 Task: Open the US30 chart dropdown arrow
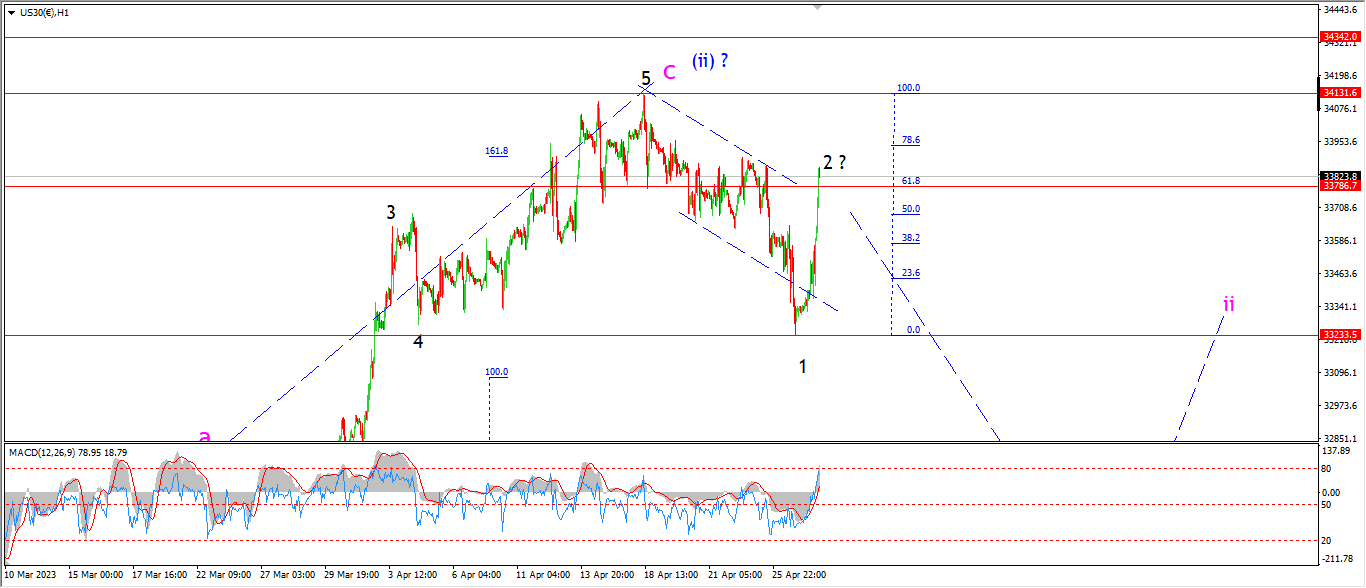pyautogui.click(x=11, y=12)
